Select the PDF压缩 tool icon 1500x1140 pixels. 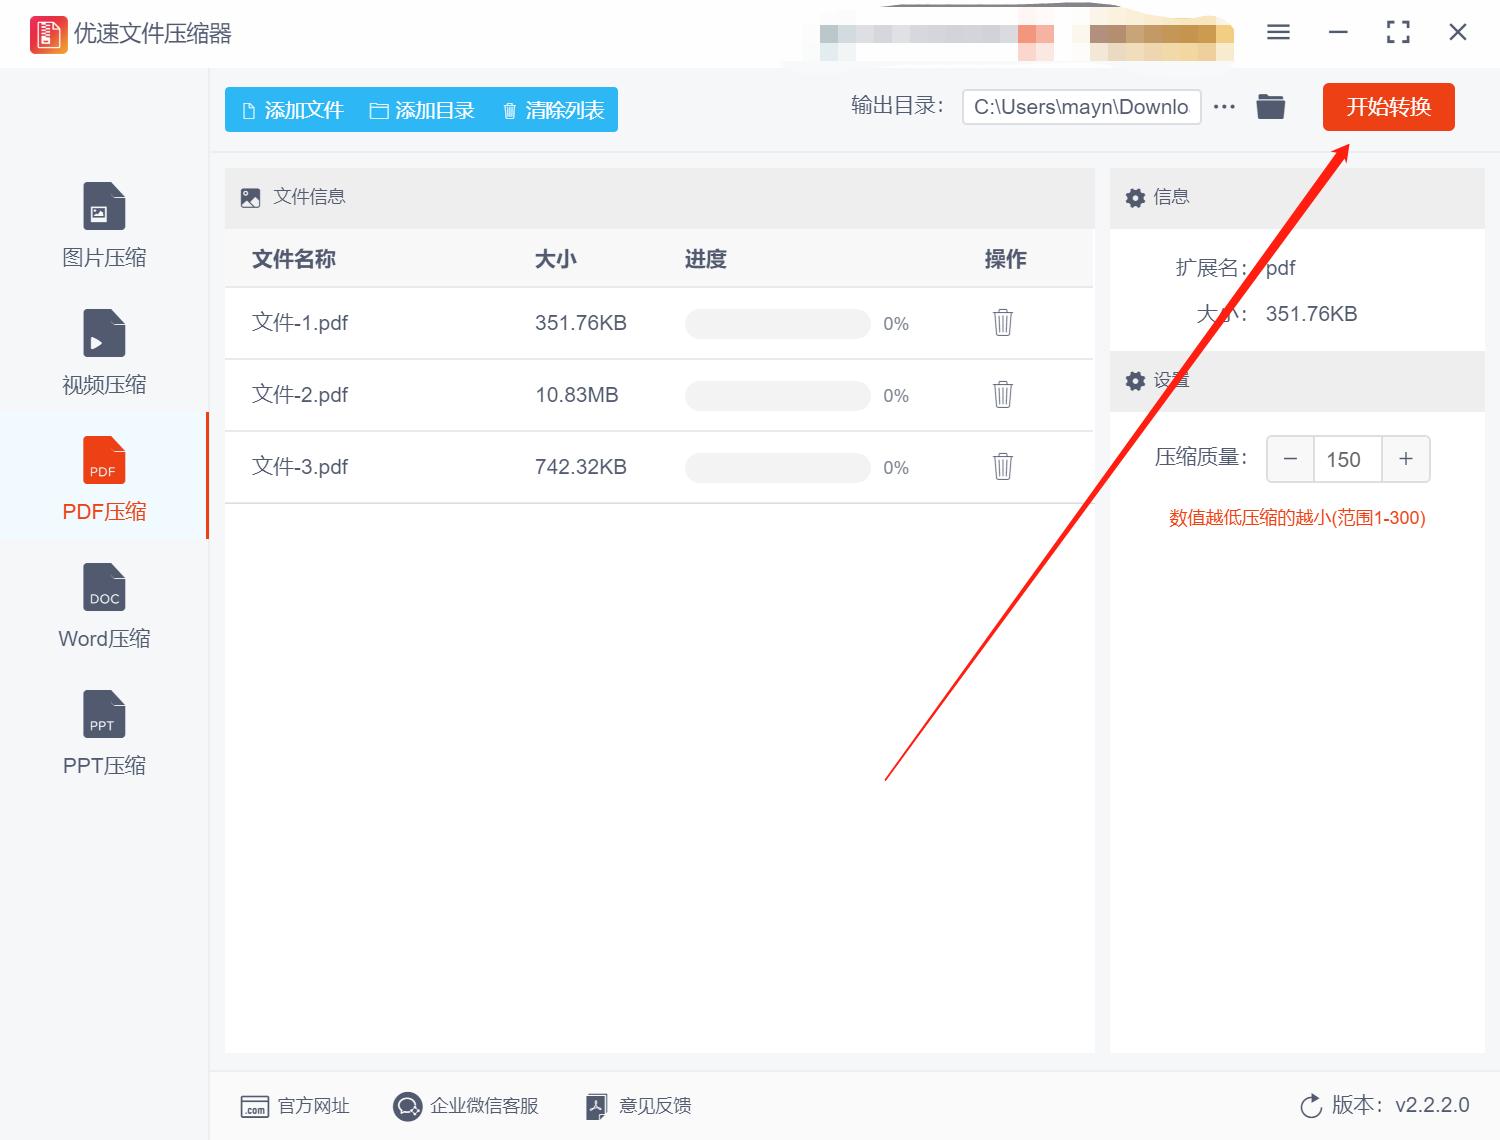coord(103,460)
